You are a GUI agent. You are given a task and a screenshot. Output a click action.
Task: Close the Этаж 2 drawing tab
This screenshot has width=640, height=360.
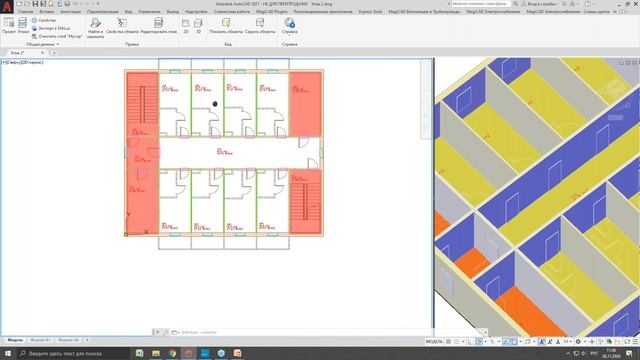pyautogui.click(x=42, y=53)
